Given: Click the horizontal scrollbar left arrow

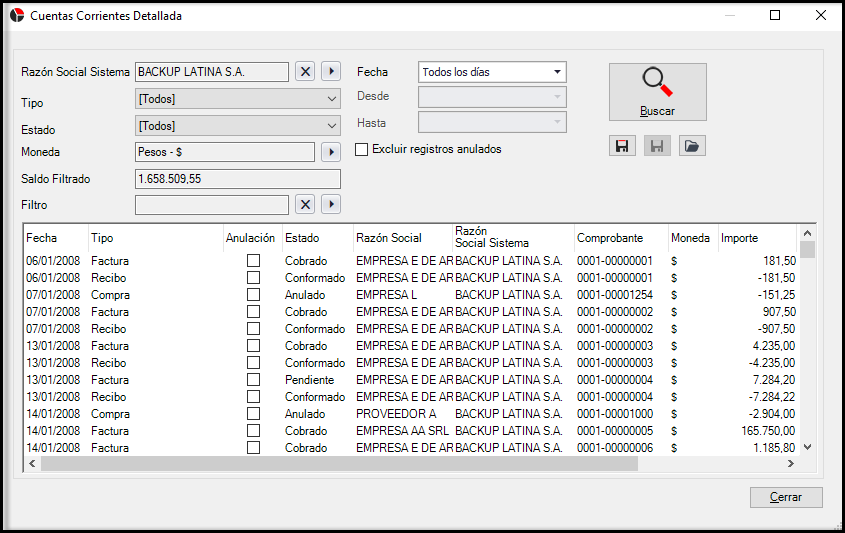Looking at the screenshot, I should tap(32, 463).
